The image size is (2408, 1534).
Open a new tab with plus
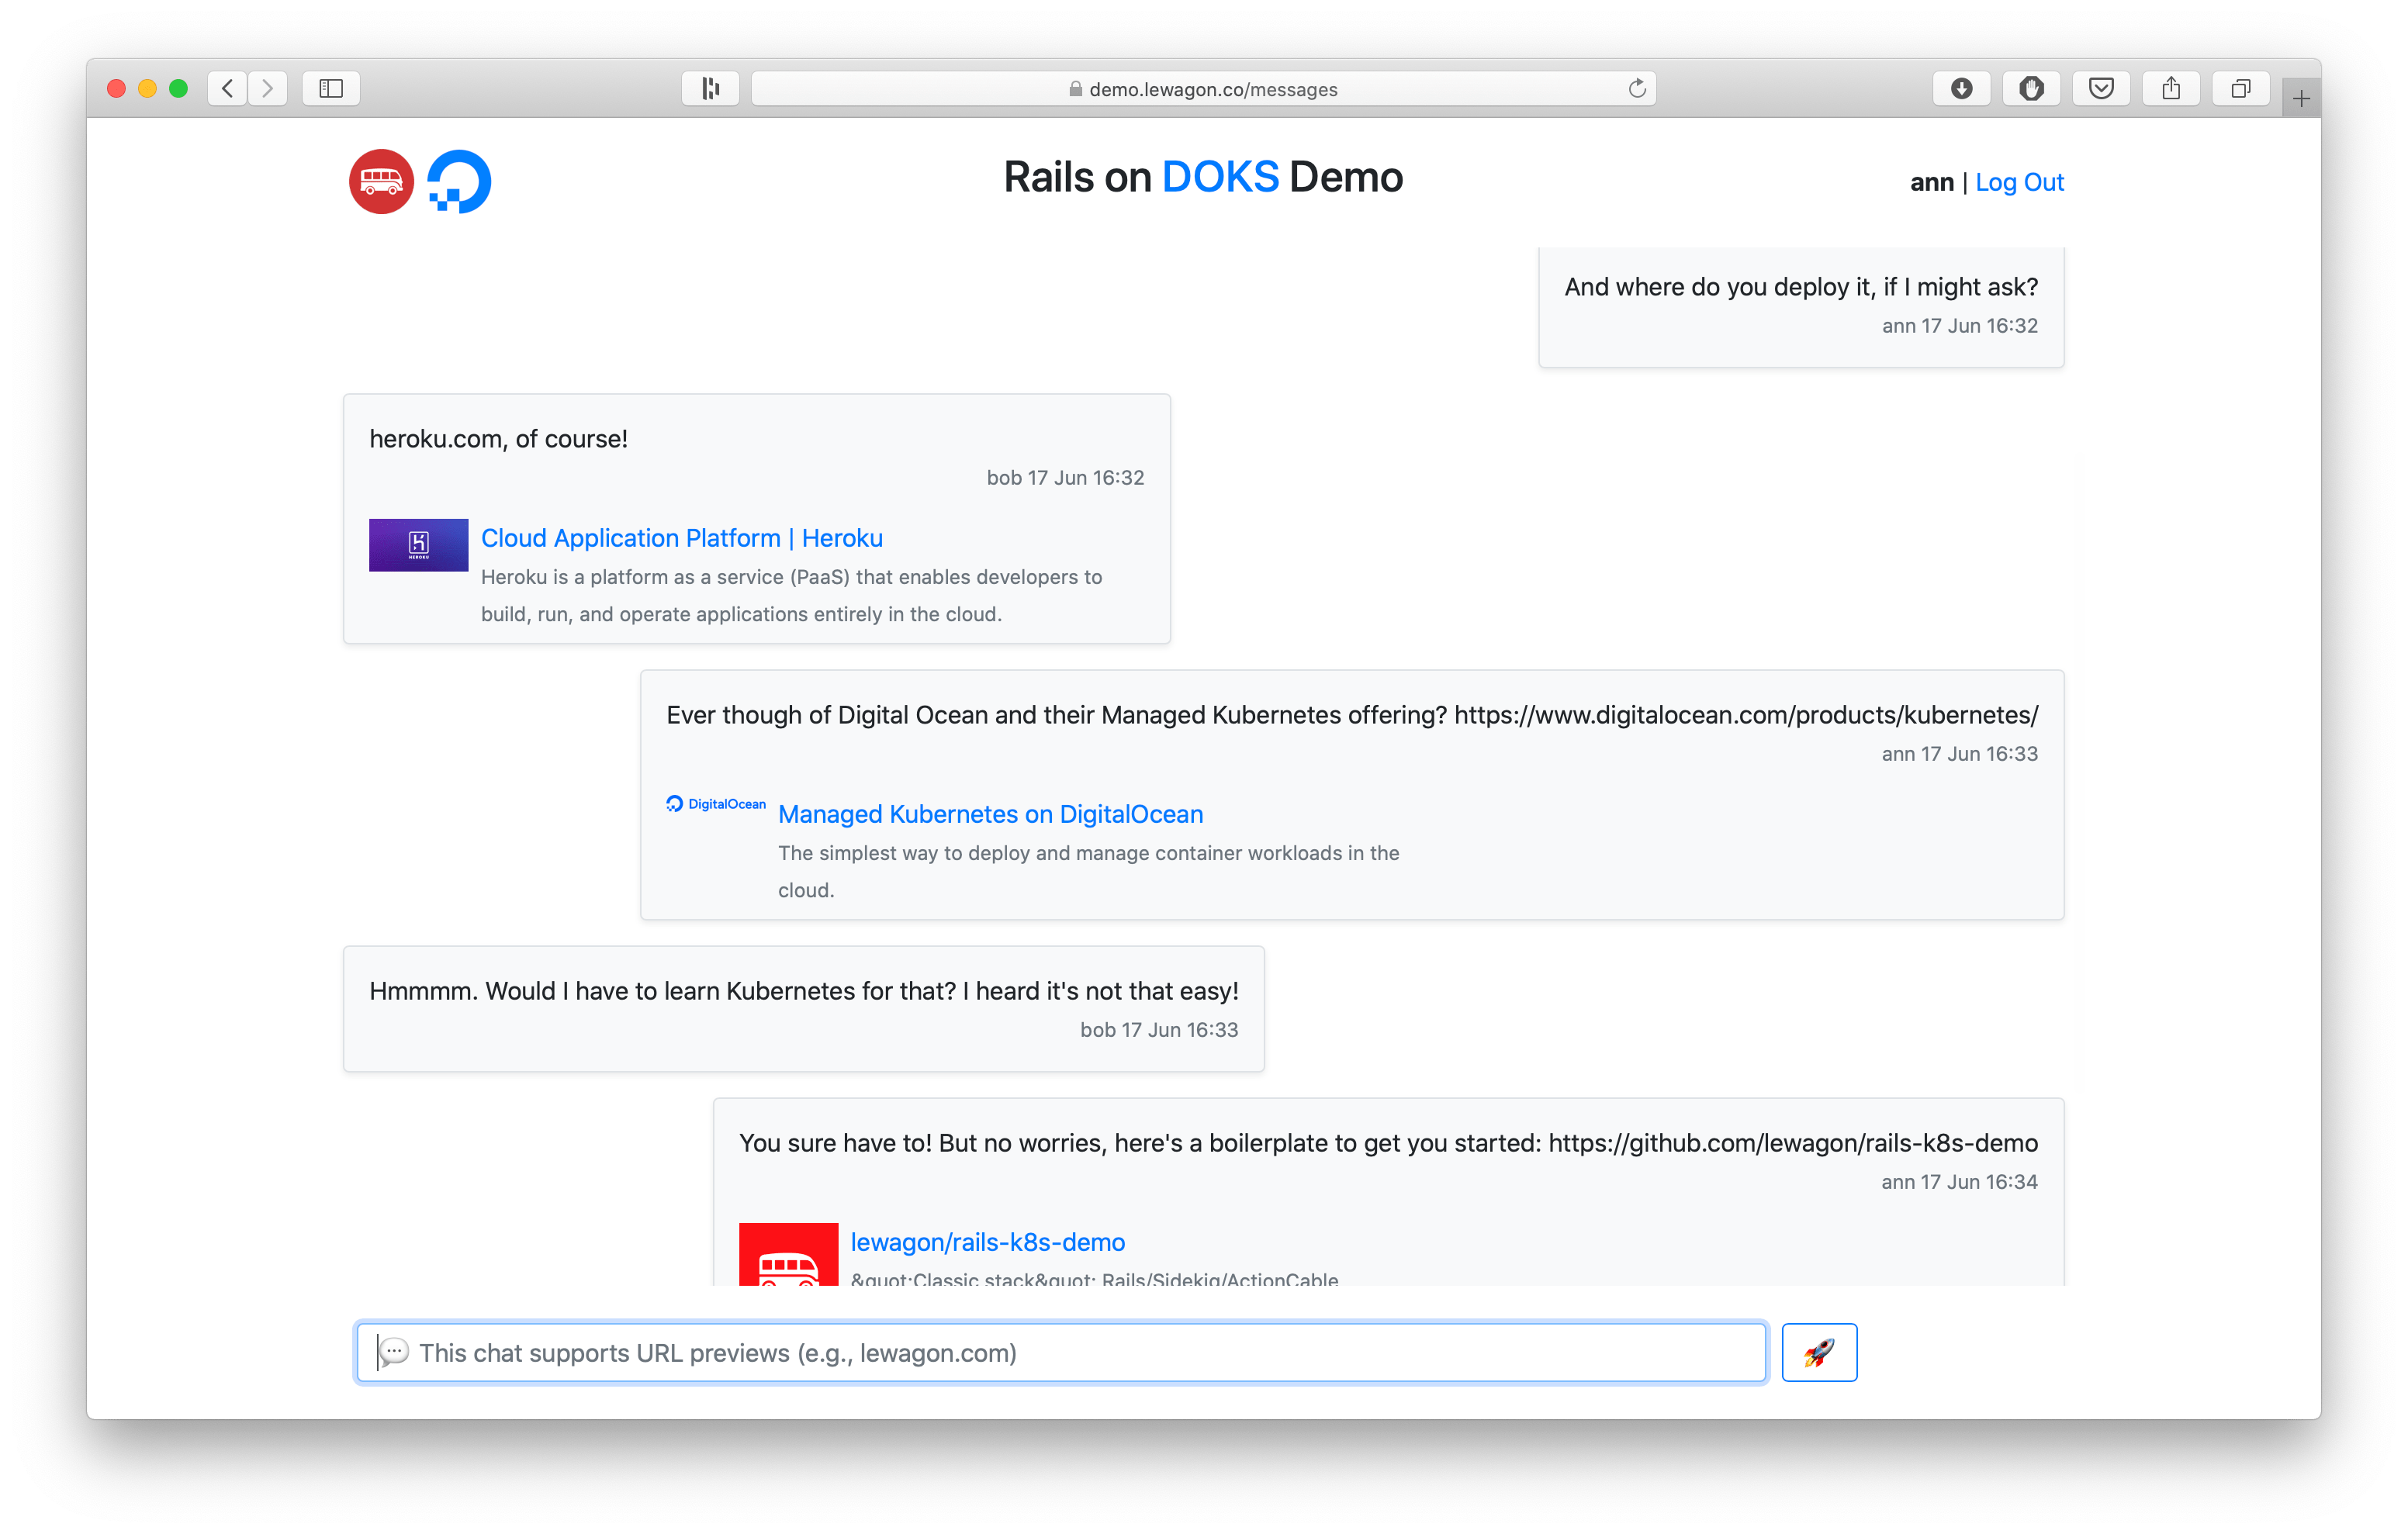2301,98
